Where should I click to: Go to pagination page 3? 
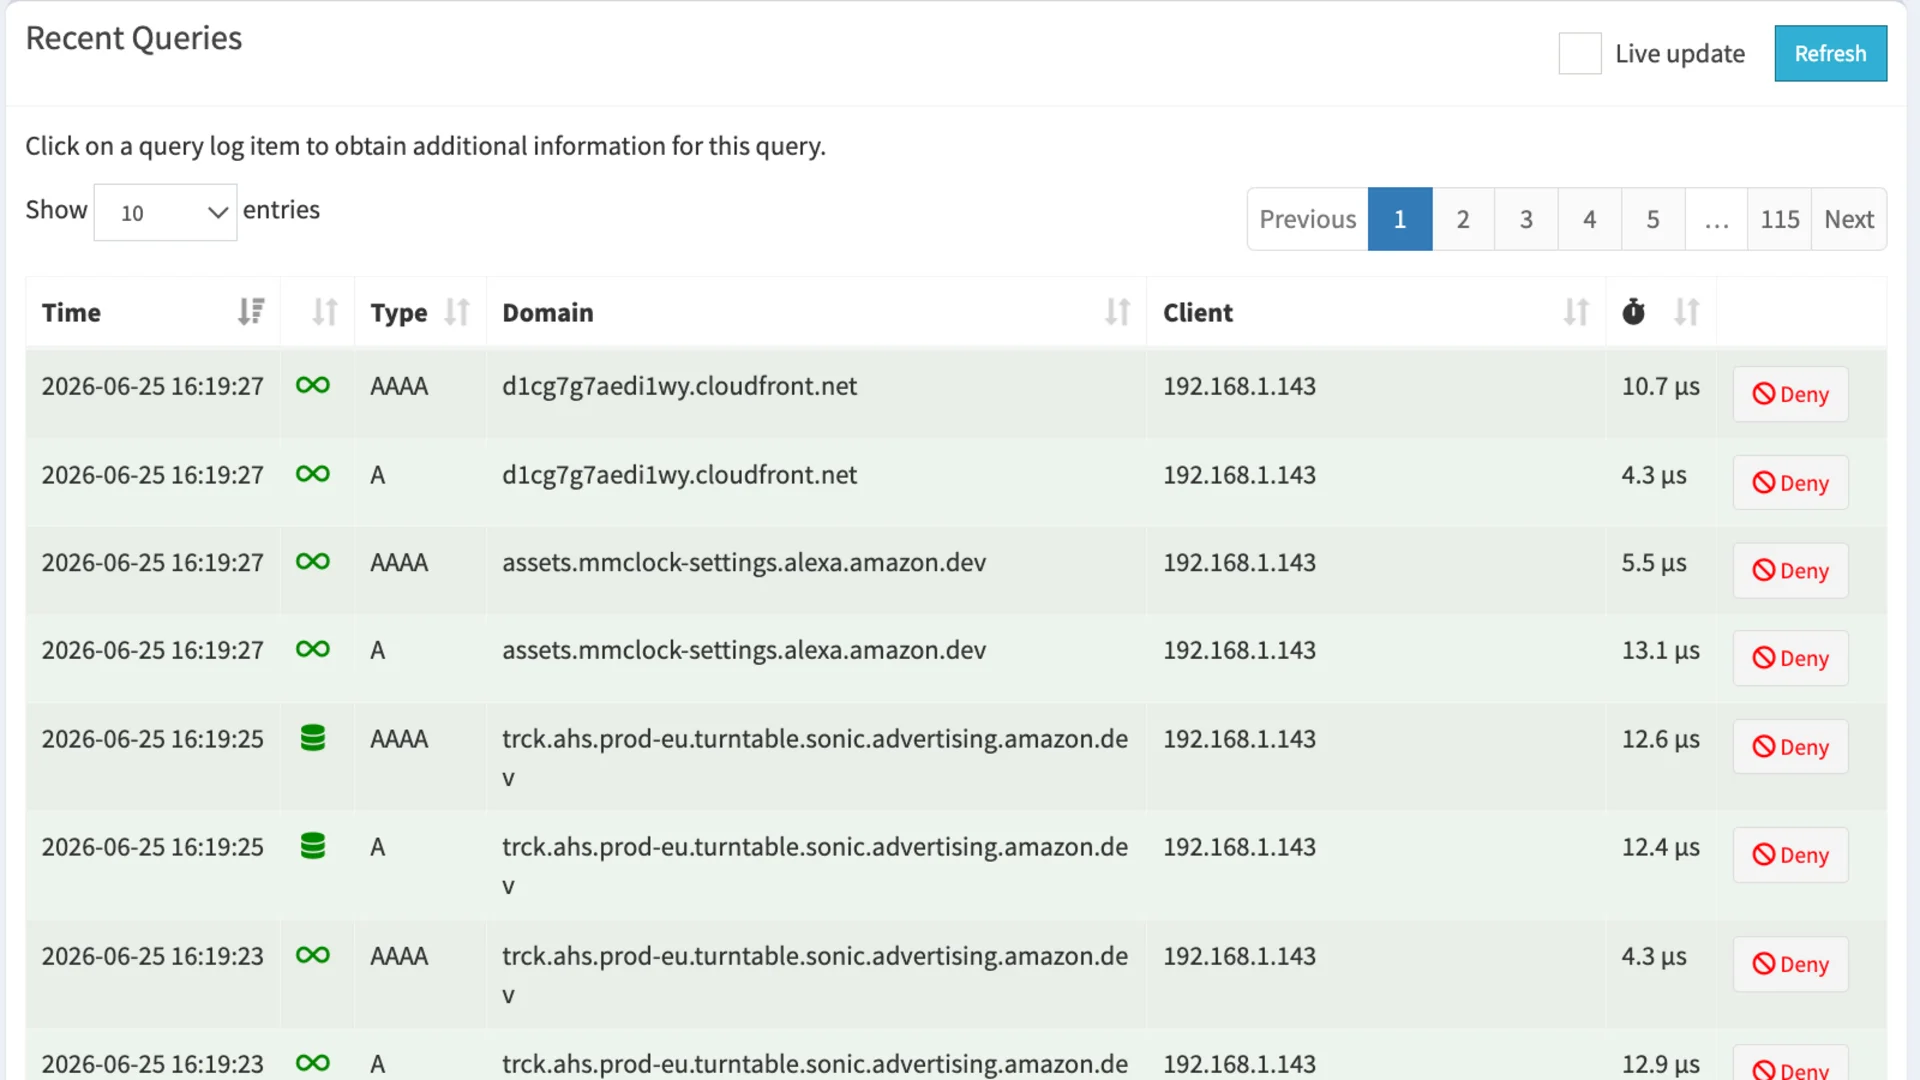click(1526, 219)
